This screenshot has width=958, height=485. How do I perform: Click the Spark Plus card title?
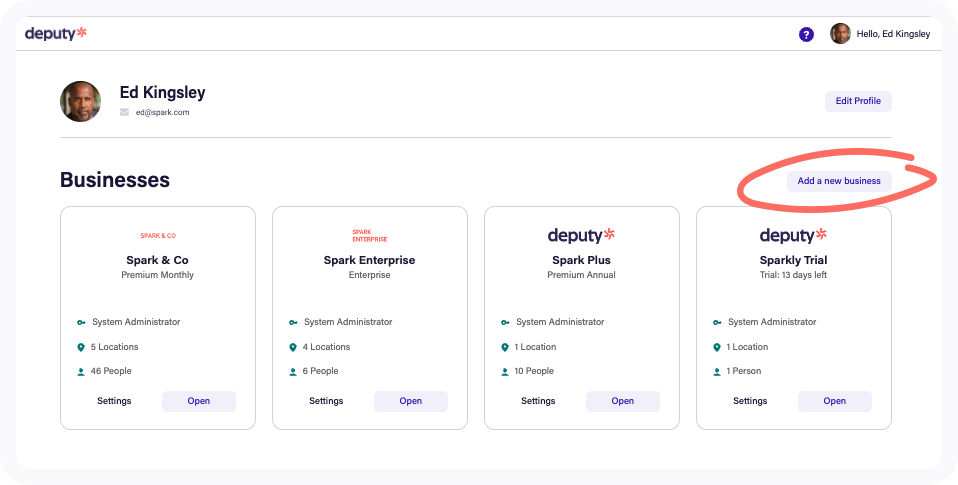pos(582,260)
